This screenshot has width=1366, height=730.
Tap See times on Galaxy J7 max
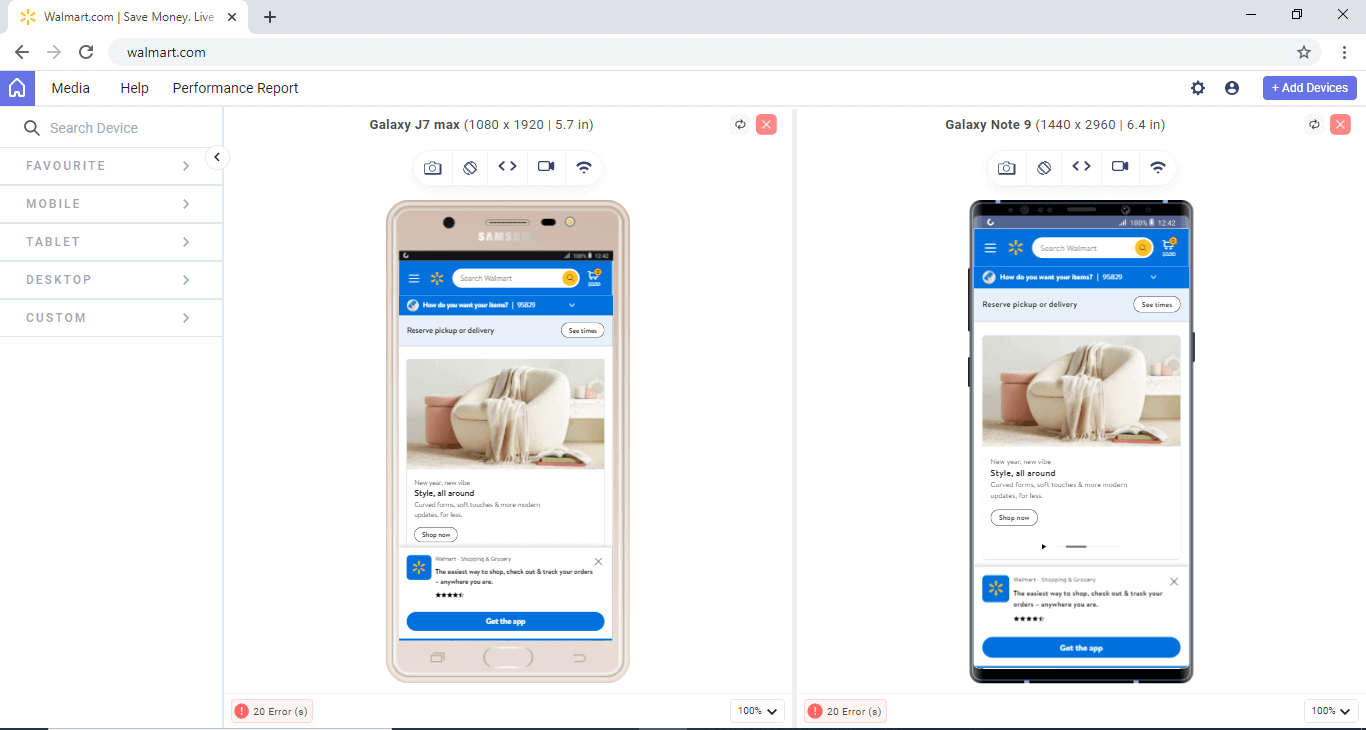[582, 330]
